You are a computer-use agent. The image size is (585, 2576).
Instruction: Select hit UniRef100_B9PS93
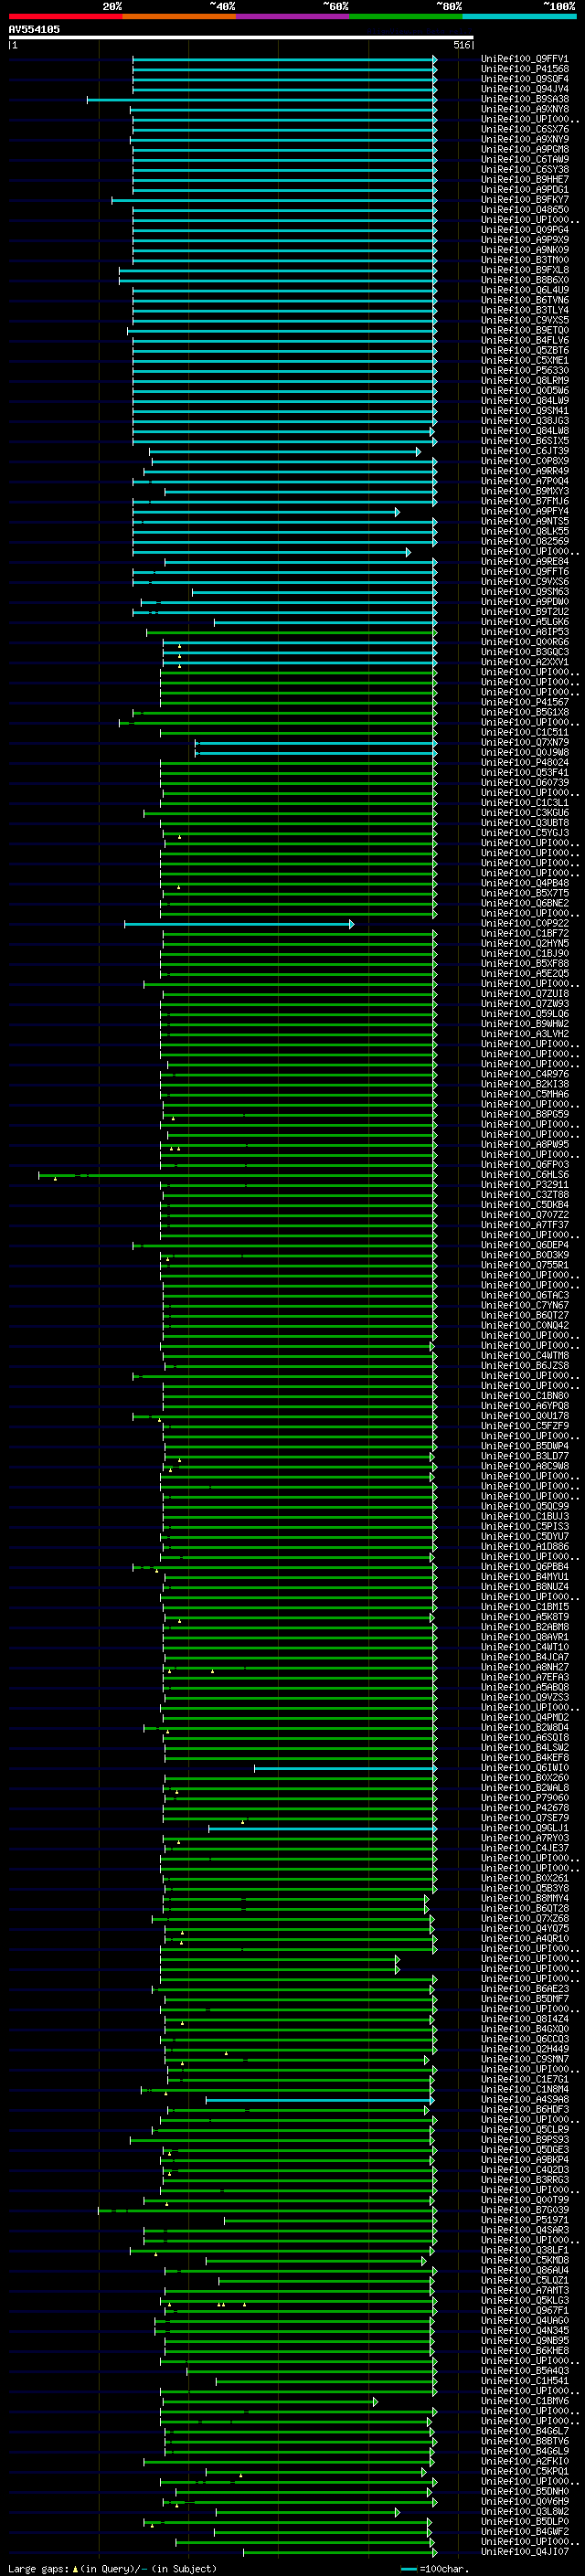click(x=525, y=2139)
